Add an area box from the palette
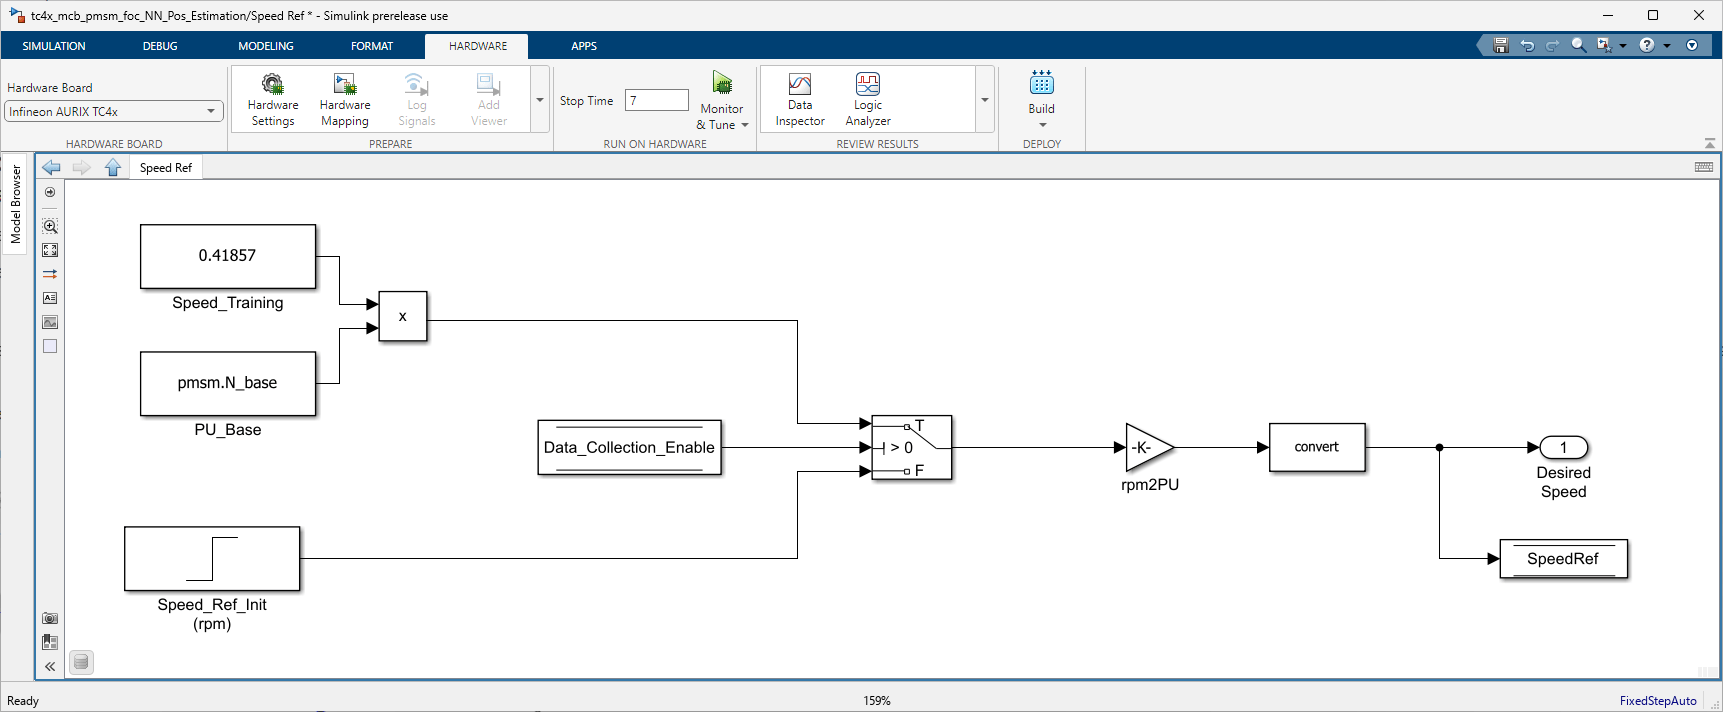 (50, 346)
